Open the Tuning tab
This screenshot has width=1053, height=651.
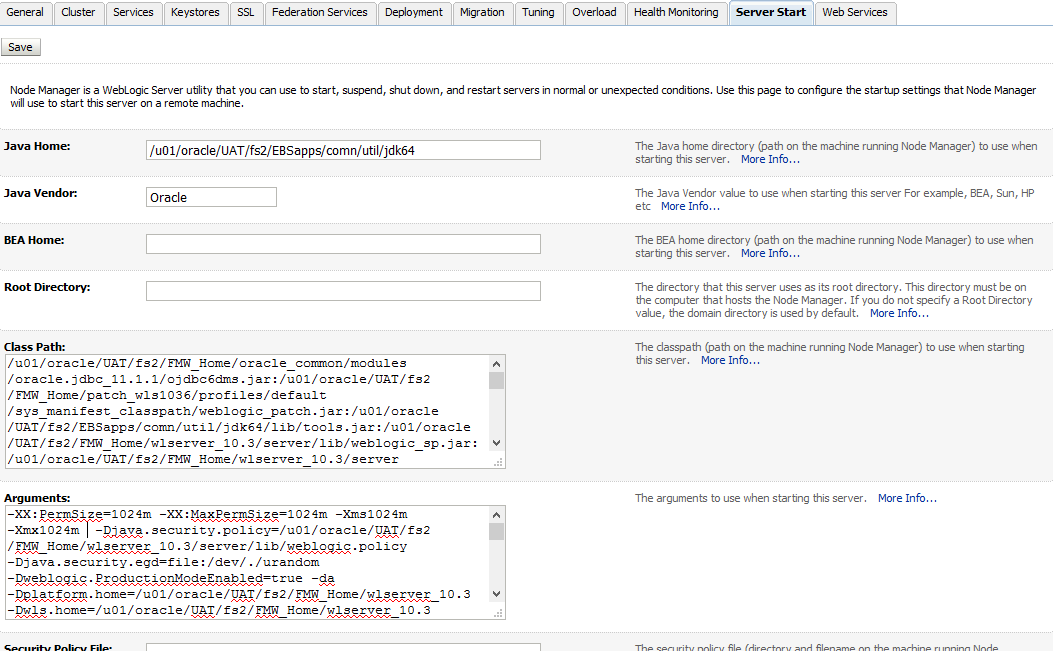[x=538, y=12]
